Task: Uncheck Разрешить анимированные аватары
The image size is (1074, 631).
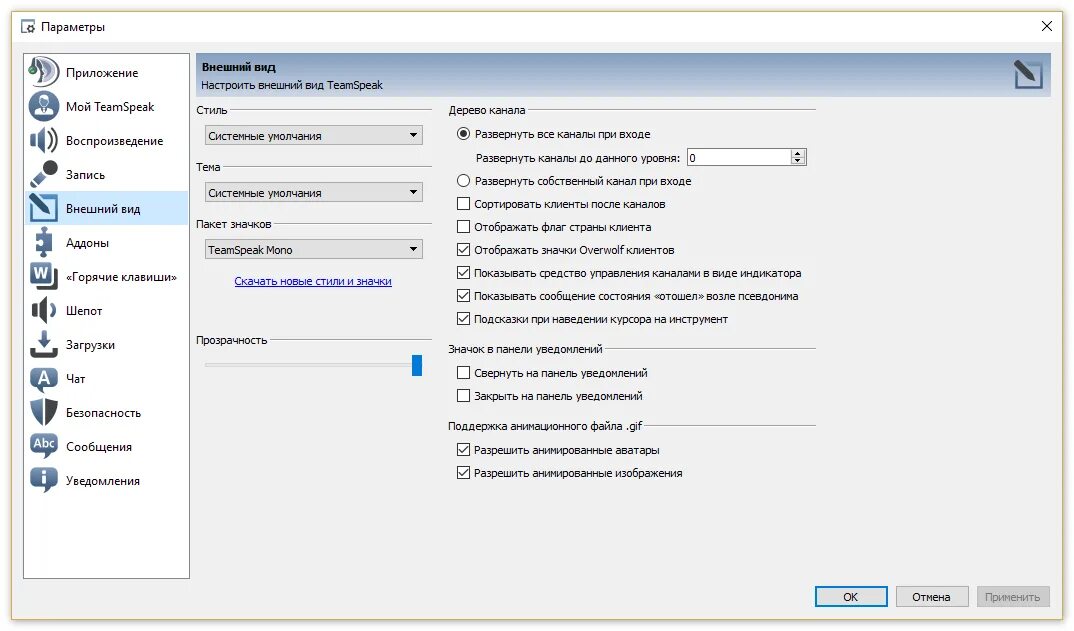Action: (x=464, y=449)
